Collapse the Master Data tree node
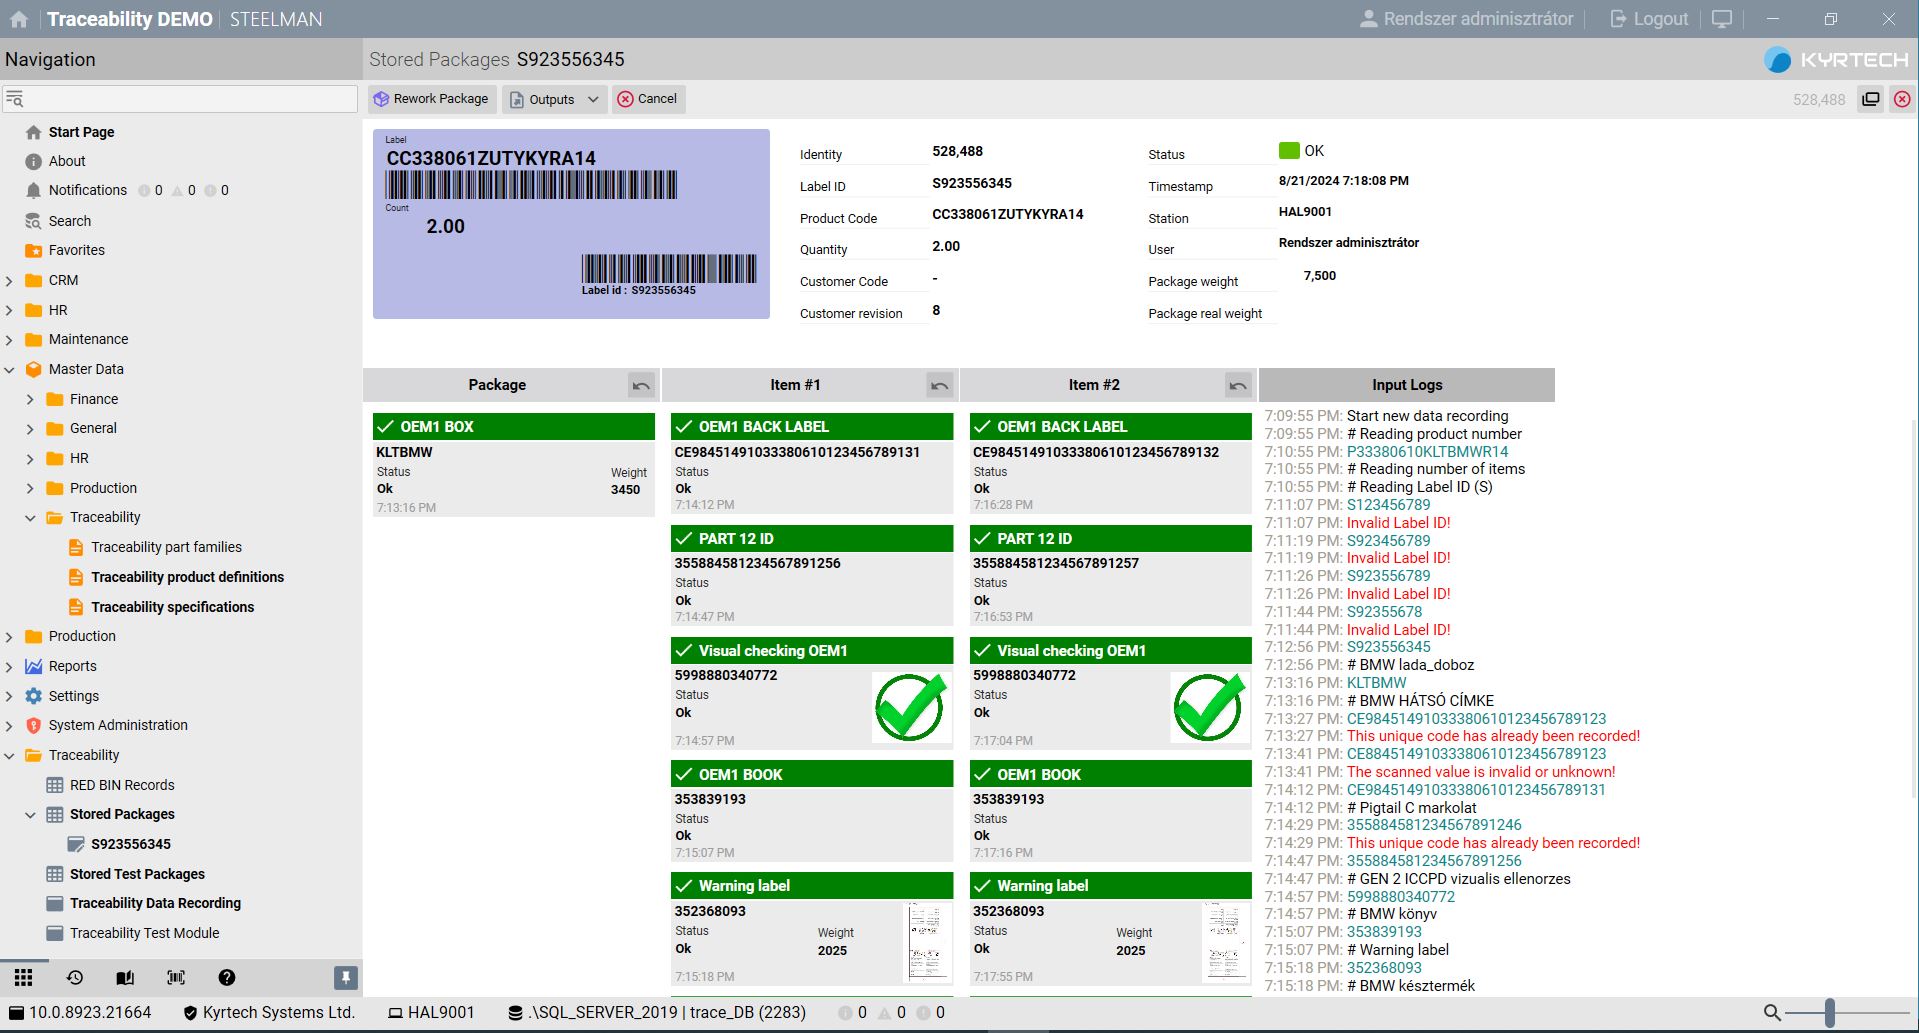 10,370
